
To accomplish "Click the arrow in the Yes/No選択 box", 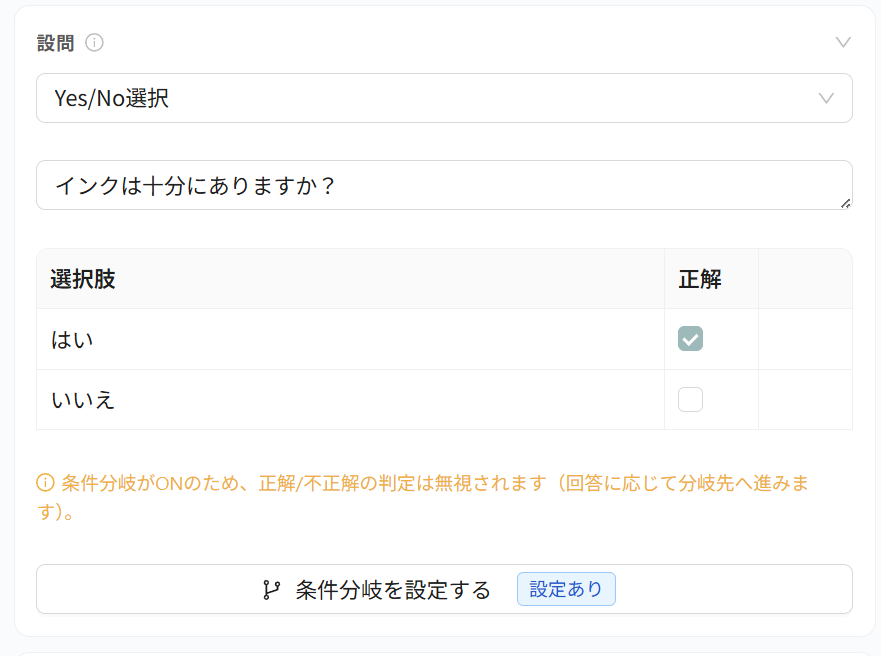I will (826, 98).
